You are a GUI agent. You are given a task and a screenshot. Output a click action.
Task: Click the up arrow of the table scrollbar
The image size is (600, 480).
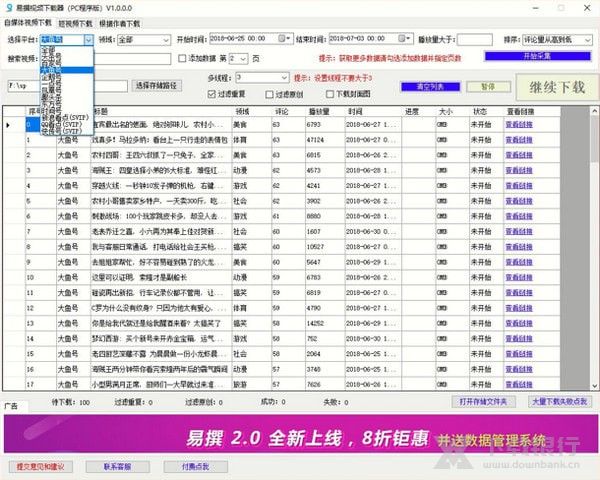click(x=594, y=111)
